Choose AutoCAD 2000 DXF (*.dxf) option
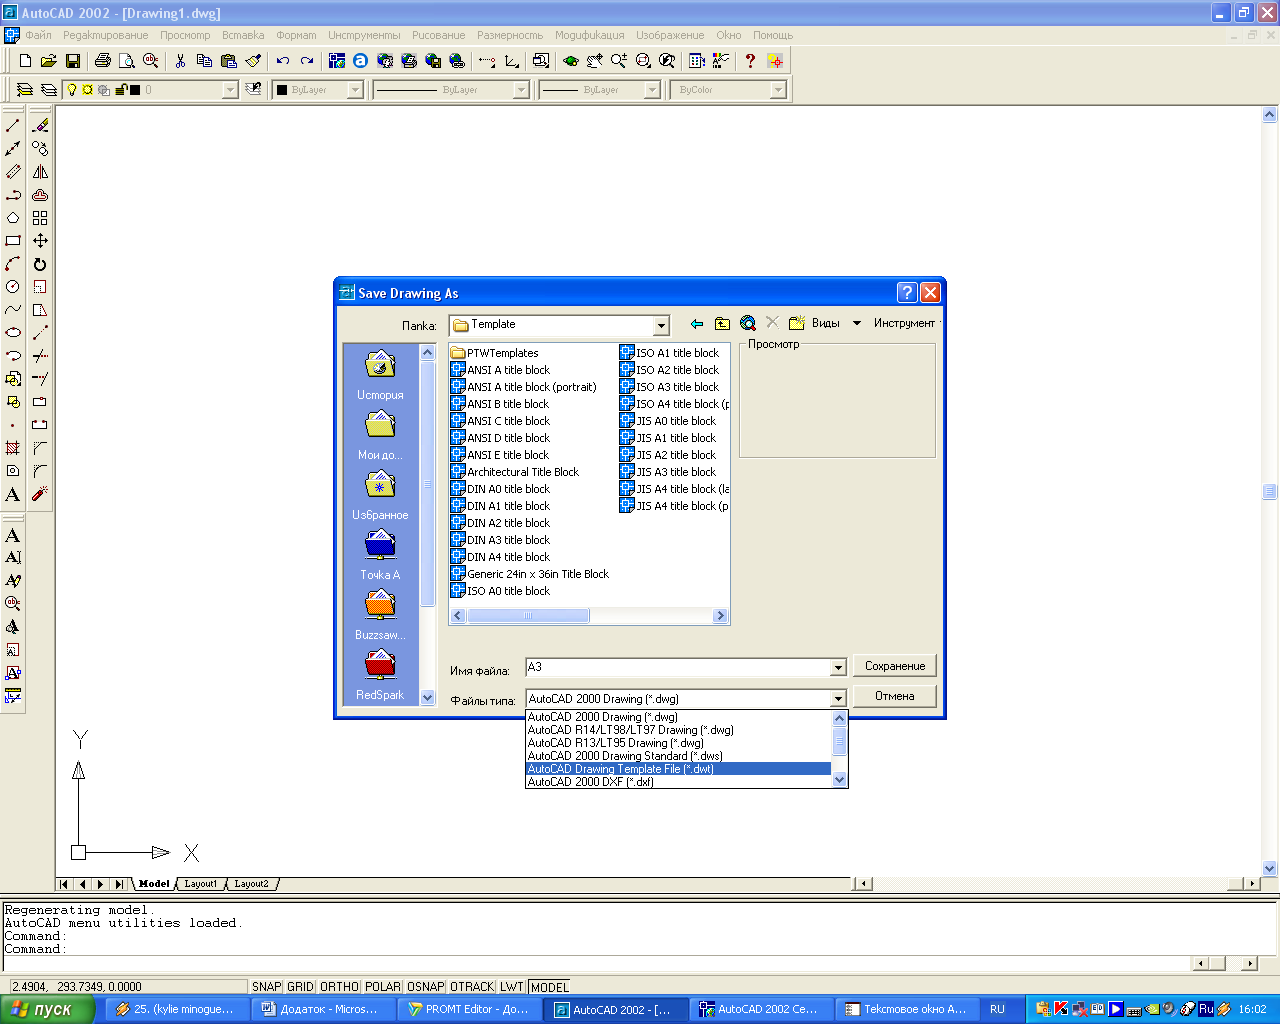Viewport: 1280px width, 1024px height. coord(678,782)
